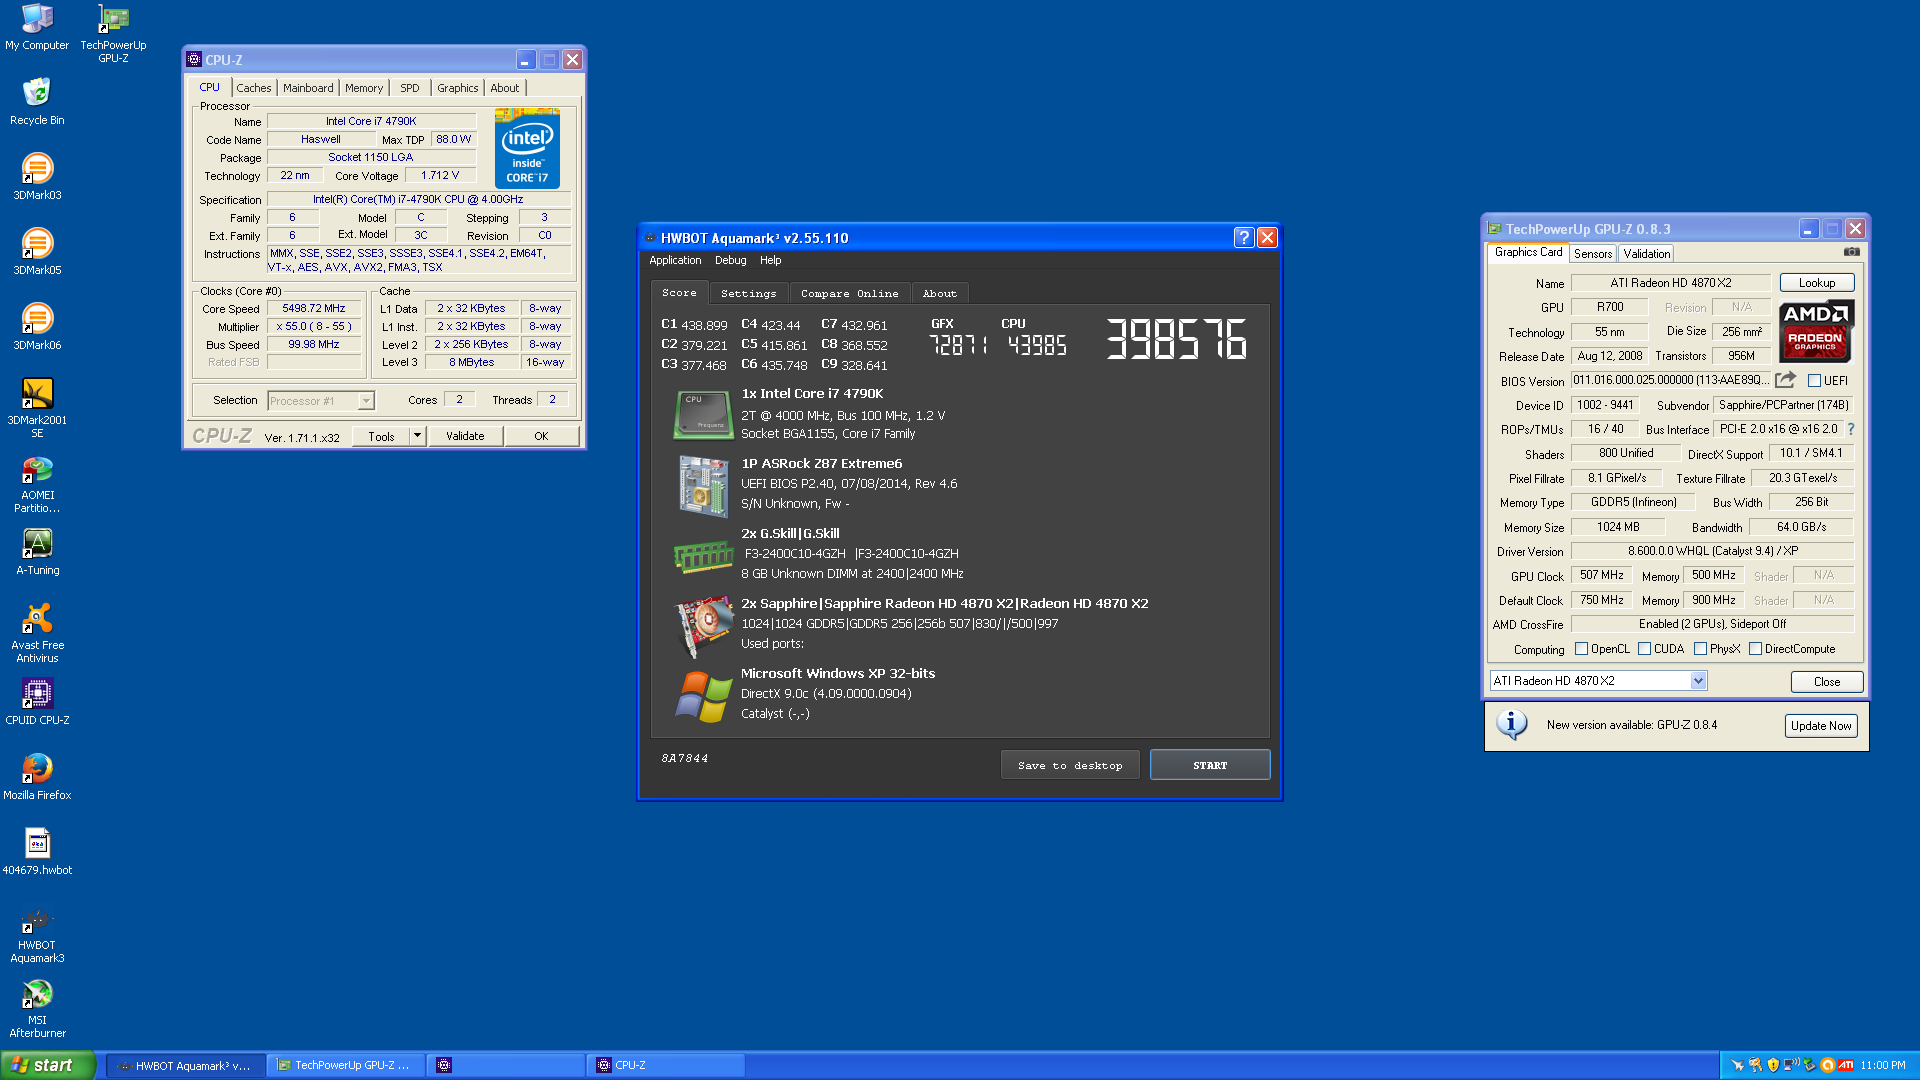The width and height of the screenshot is (1920, 1080).
Task: Launch MSI Afterburner desktop shortcut
Action: point(37,1009)
